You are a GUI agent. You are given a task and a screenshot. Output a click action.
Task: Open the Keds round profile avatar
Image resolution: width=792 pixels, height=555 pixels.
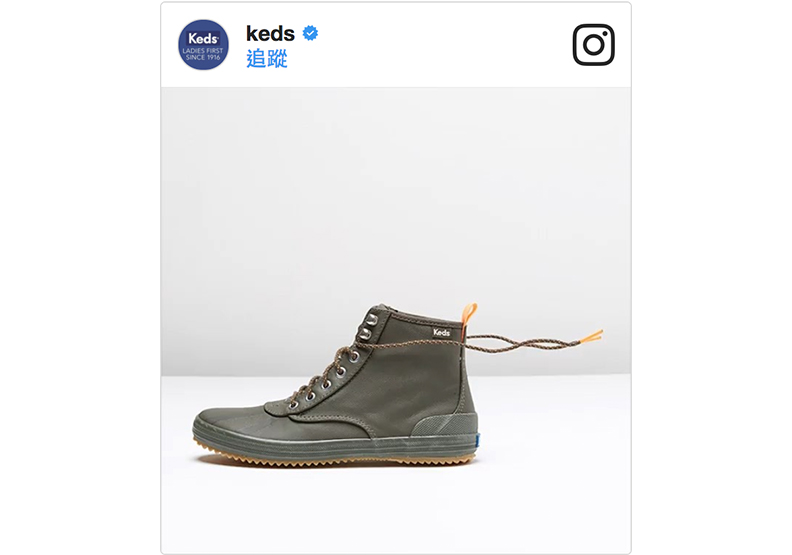coord(203,45)
